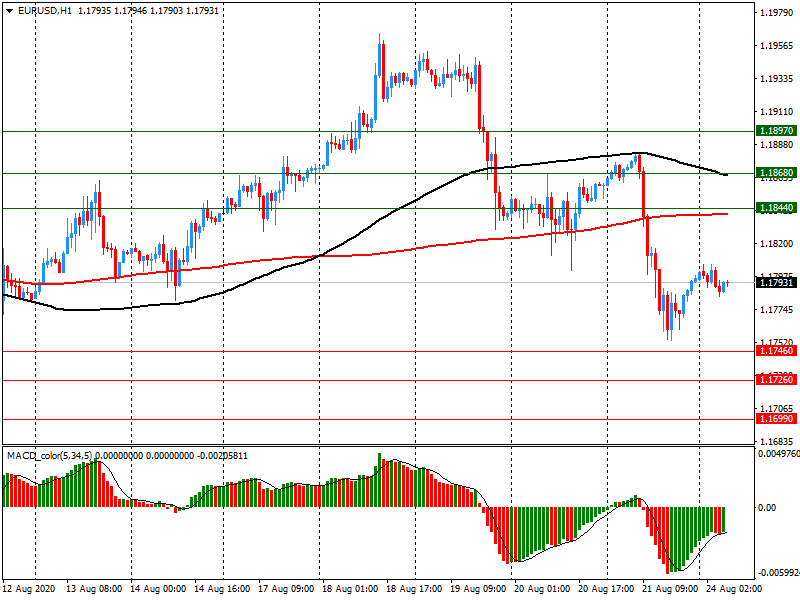Click the 1.16835 price scale value
This screenshot has height=600, width=800.
pos(777,441)
